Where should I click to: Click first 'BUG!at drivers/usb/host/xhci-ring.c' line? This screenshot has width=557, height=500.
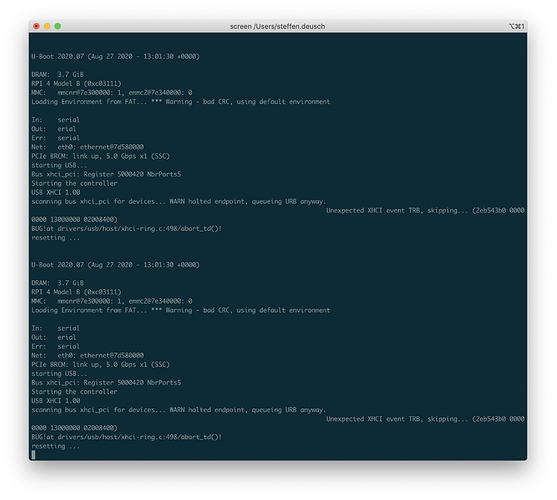126,229
